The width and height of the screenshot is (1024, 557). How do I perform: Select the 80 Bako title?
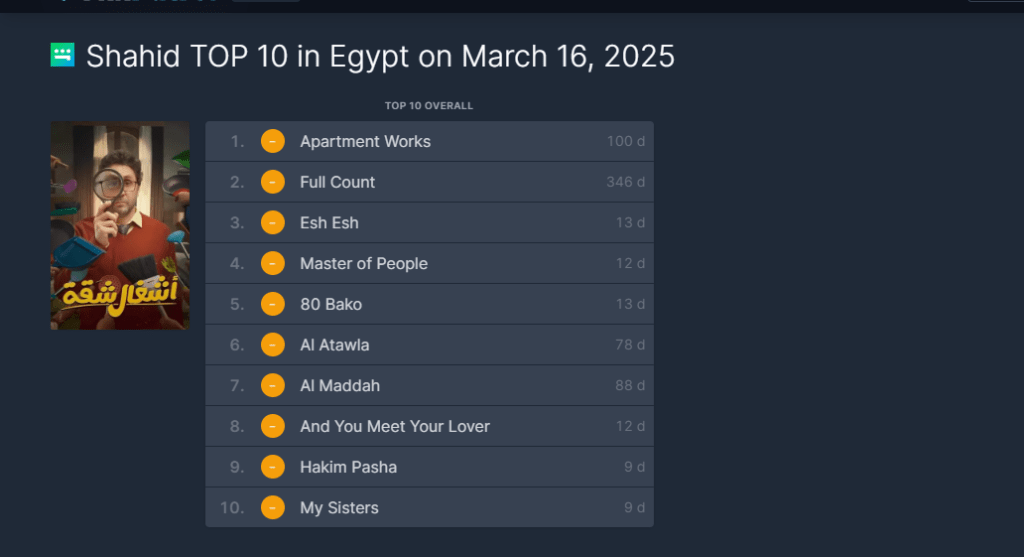pyautogui.click(x=330, y=304)
